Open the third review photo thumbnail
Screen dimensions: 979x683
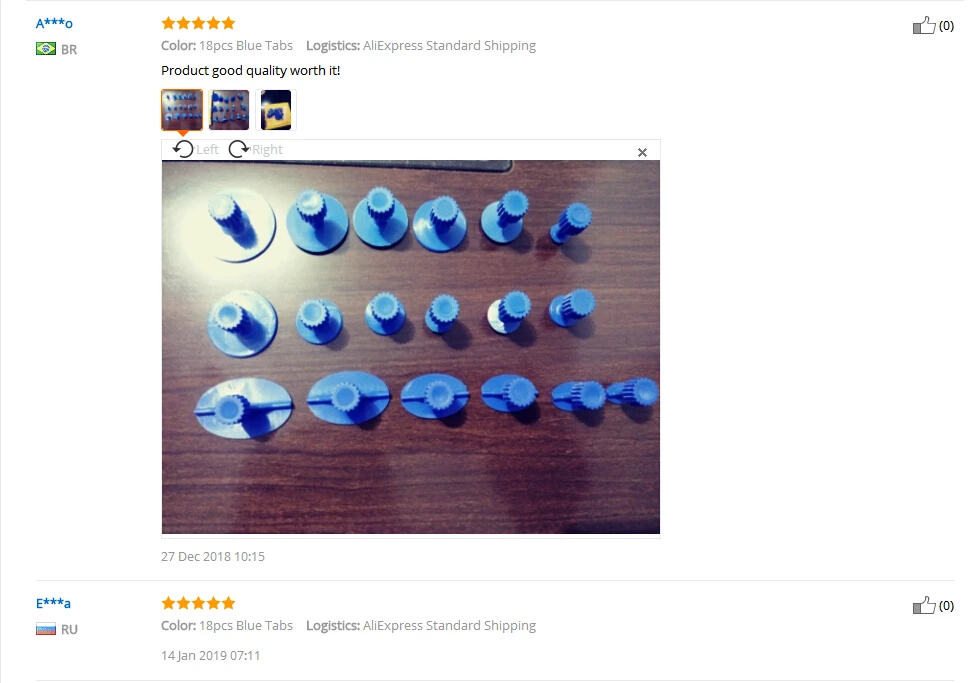click(276, 110)
